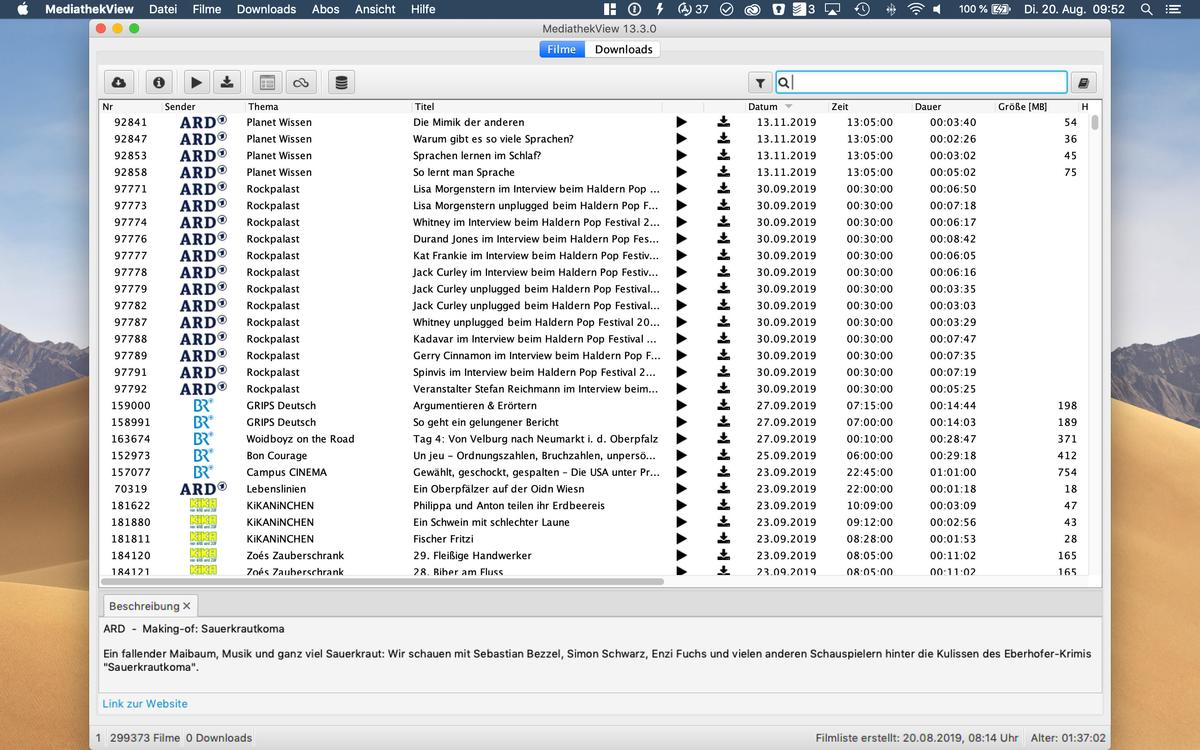Open the database stack toolbar icon
1200x750 pixels.
tap(341, 82)
